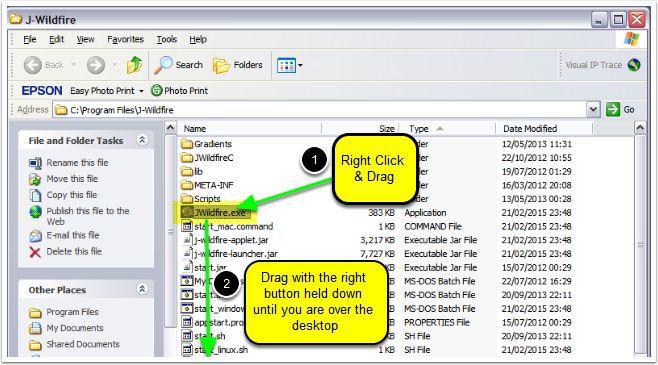Viewport: 658px width, 365px height.
Task: Toggle the Folders pane
Action: click(x=238, y=65)
